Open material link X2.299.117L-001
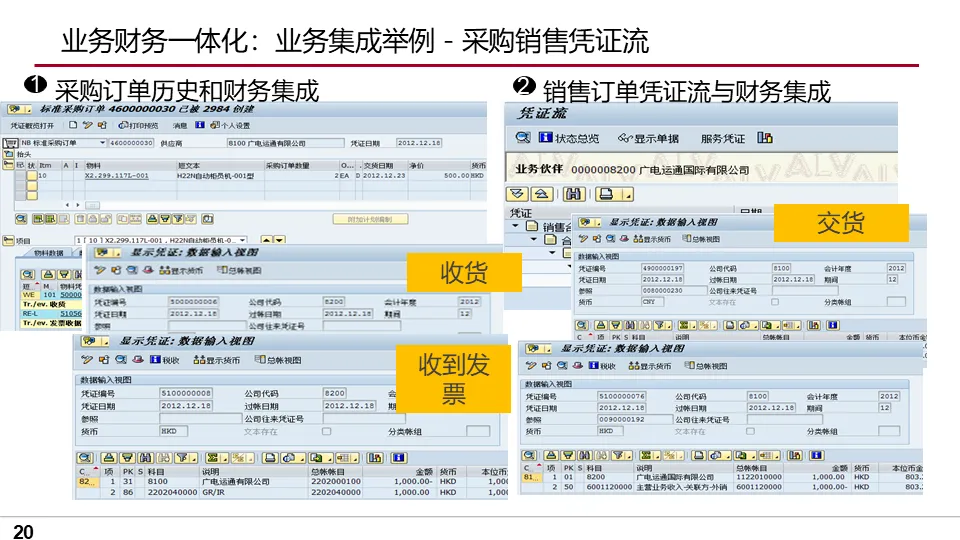The height and width of the screenshot is (540, 960). tap(116, 176)
